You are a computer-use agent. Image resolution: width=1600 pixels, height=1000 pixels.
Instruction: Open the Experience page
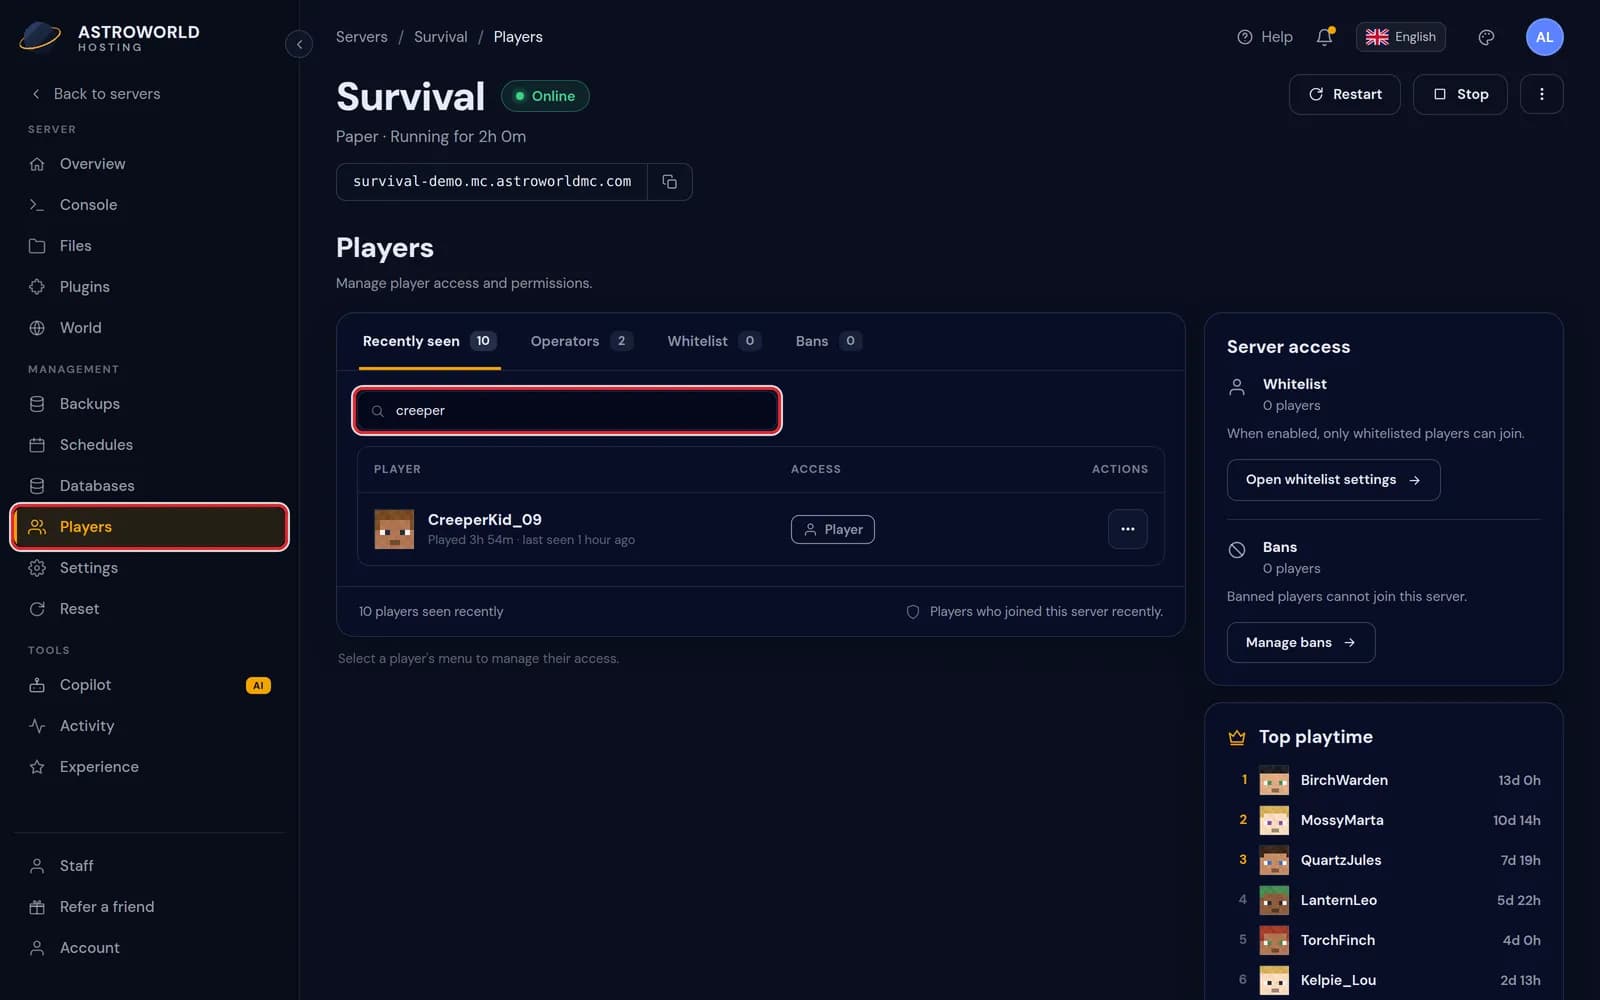pos(150,767)
